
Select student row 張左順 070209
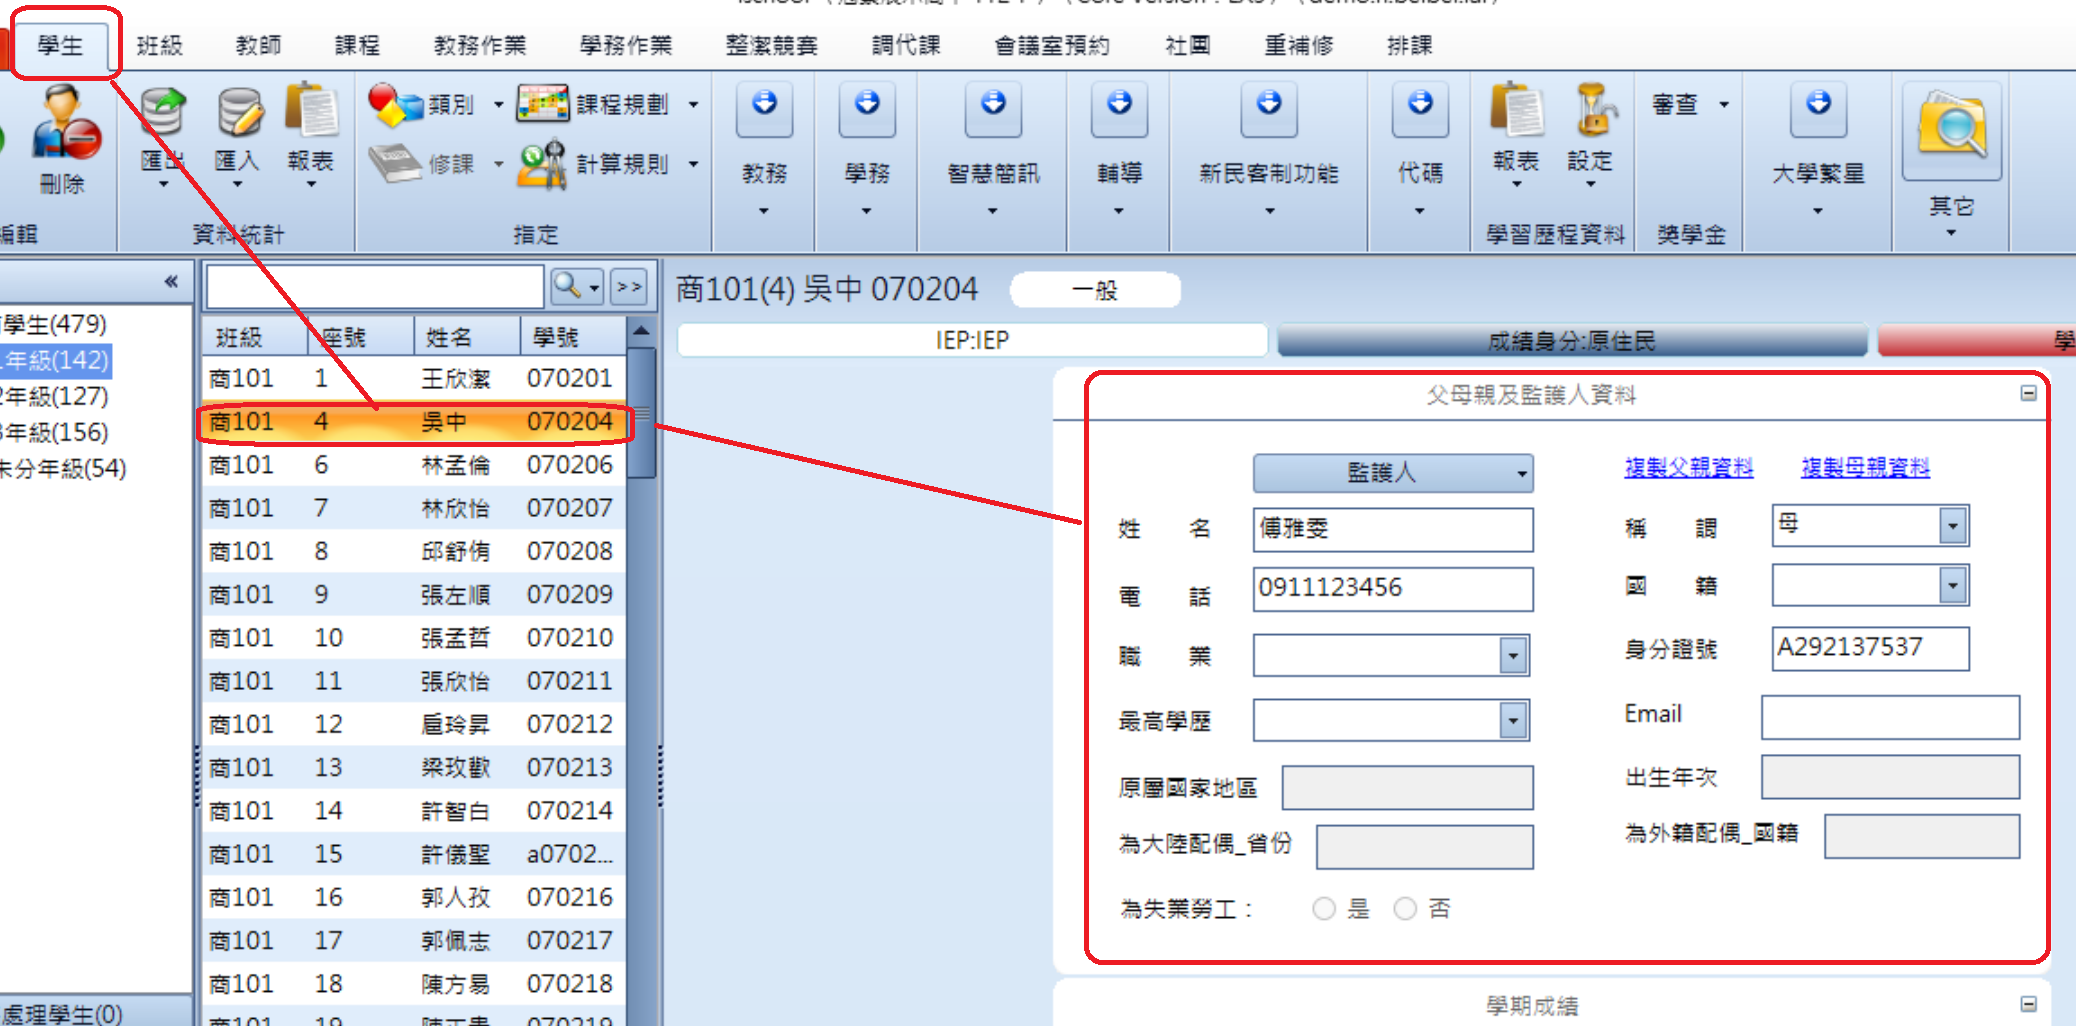(x=414, y=595)
